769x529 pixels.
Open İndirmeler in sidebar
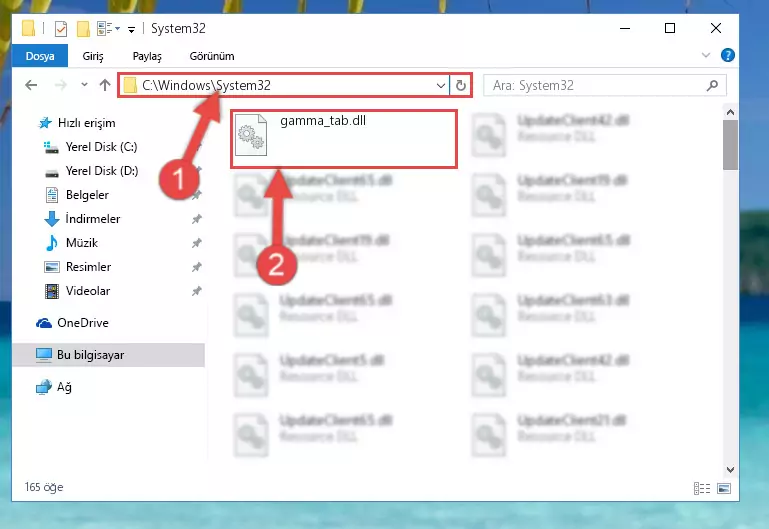(x=93, y=219)
